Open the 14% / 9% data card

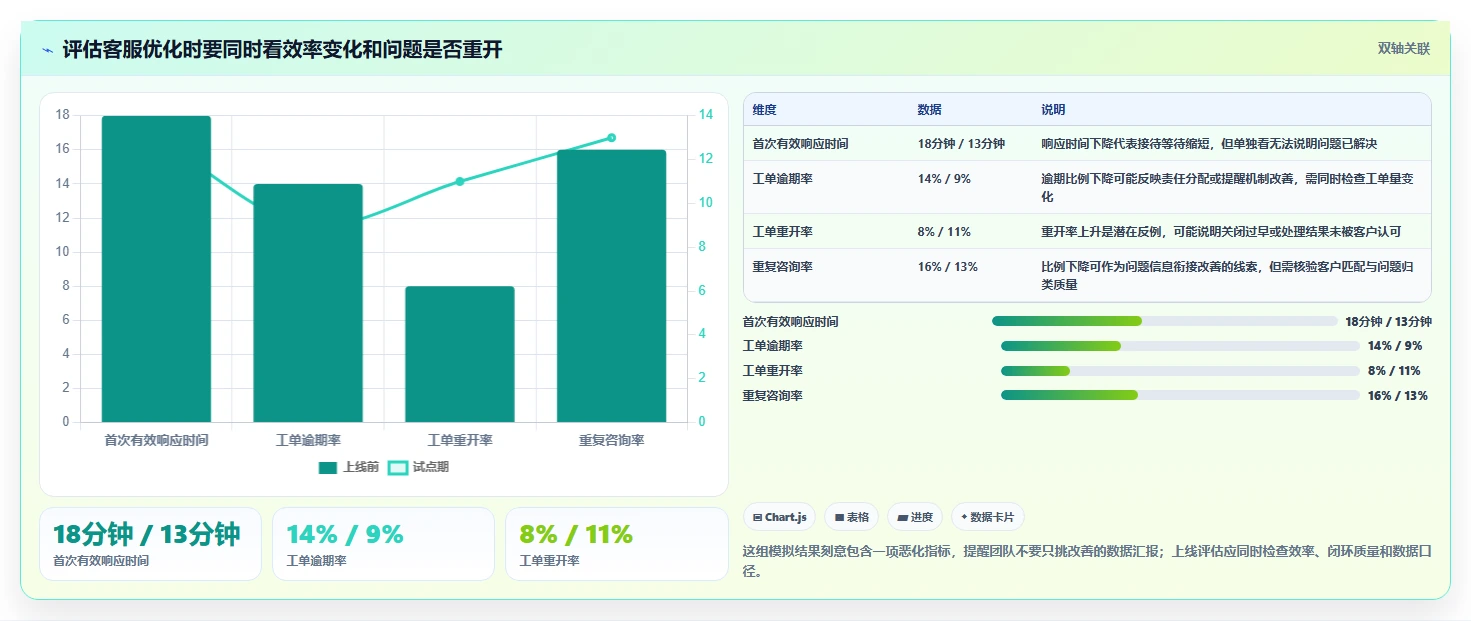pos(383,544)
